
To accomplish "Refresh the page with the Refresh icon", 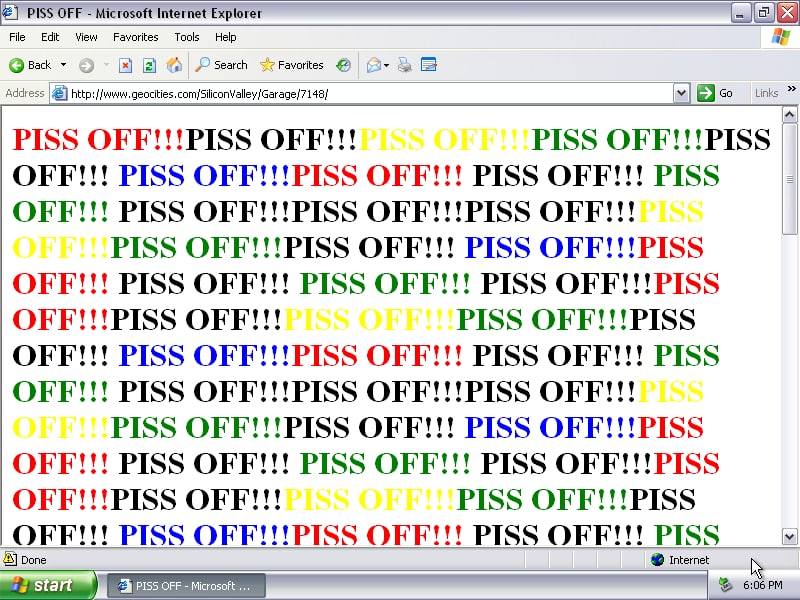I will (149, 65).
